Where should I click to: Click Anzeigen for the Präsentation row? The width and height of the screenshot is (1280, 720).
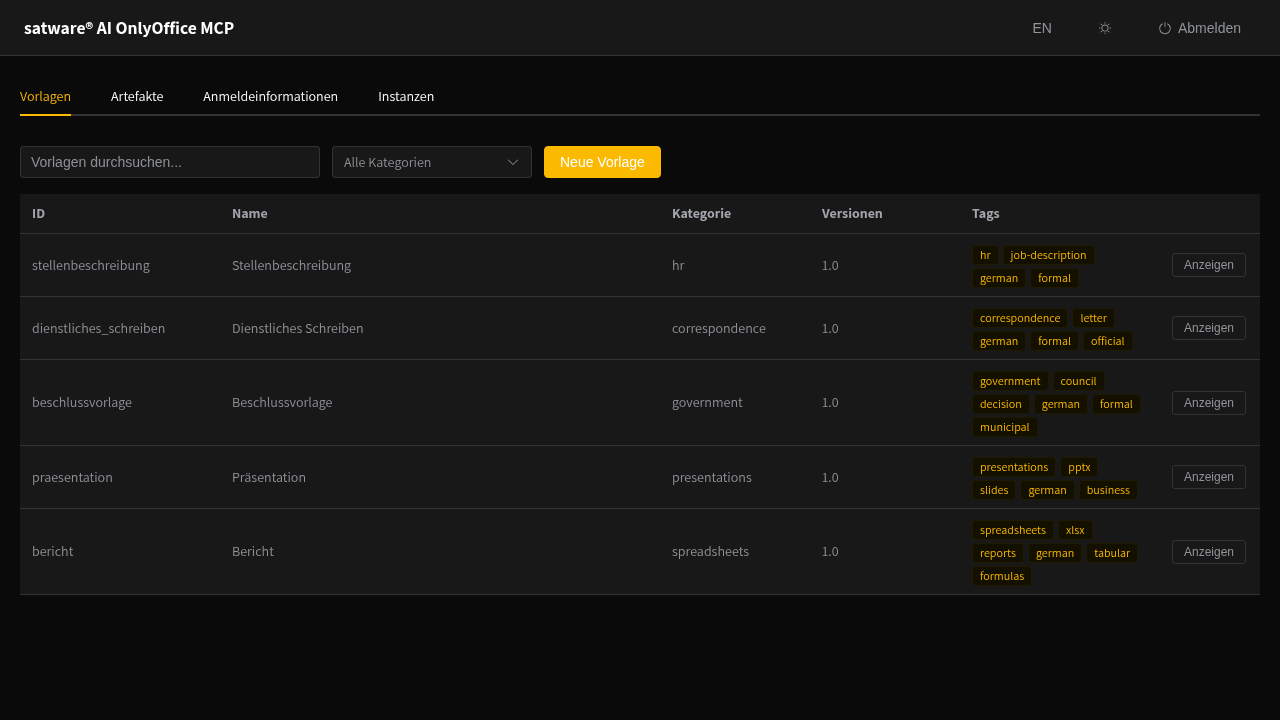pyautogui.click(x=1209, y=477)
